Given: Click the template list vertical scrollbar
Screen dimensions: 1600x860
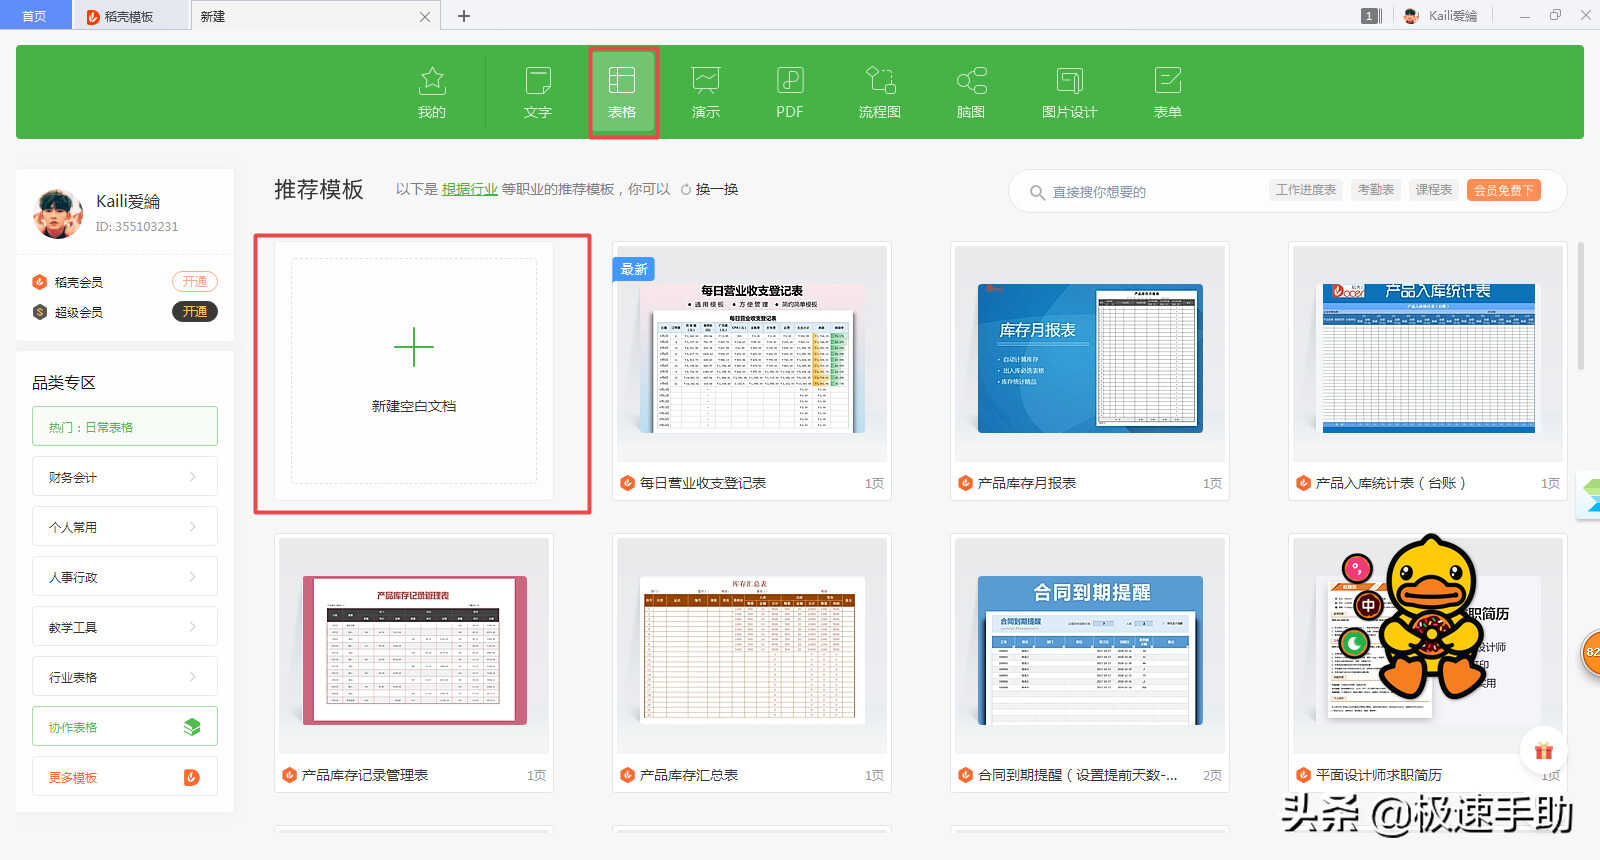Looking at the screenshot, I should pyautogui.click(x=1581, y=305).
